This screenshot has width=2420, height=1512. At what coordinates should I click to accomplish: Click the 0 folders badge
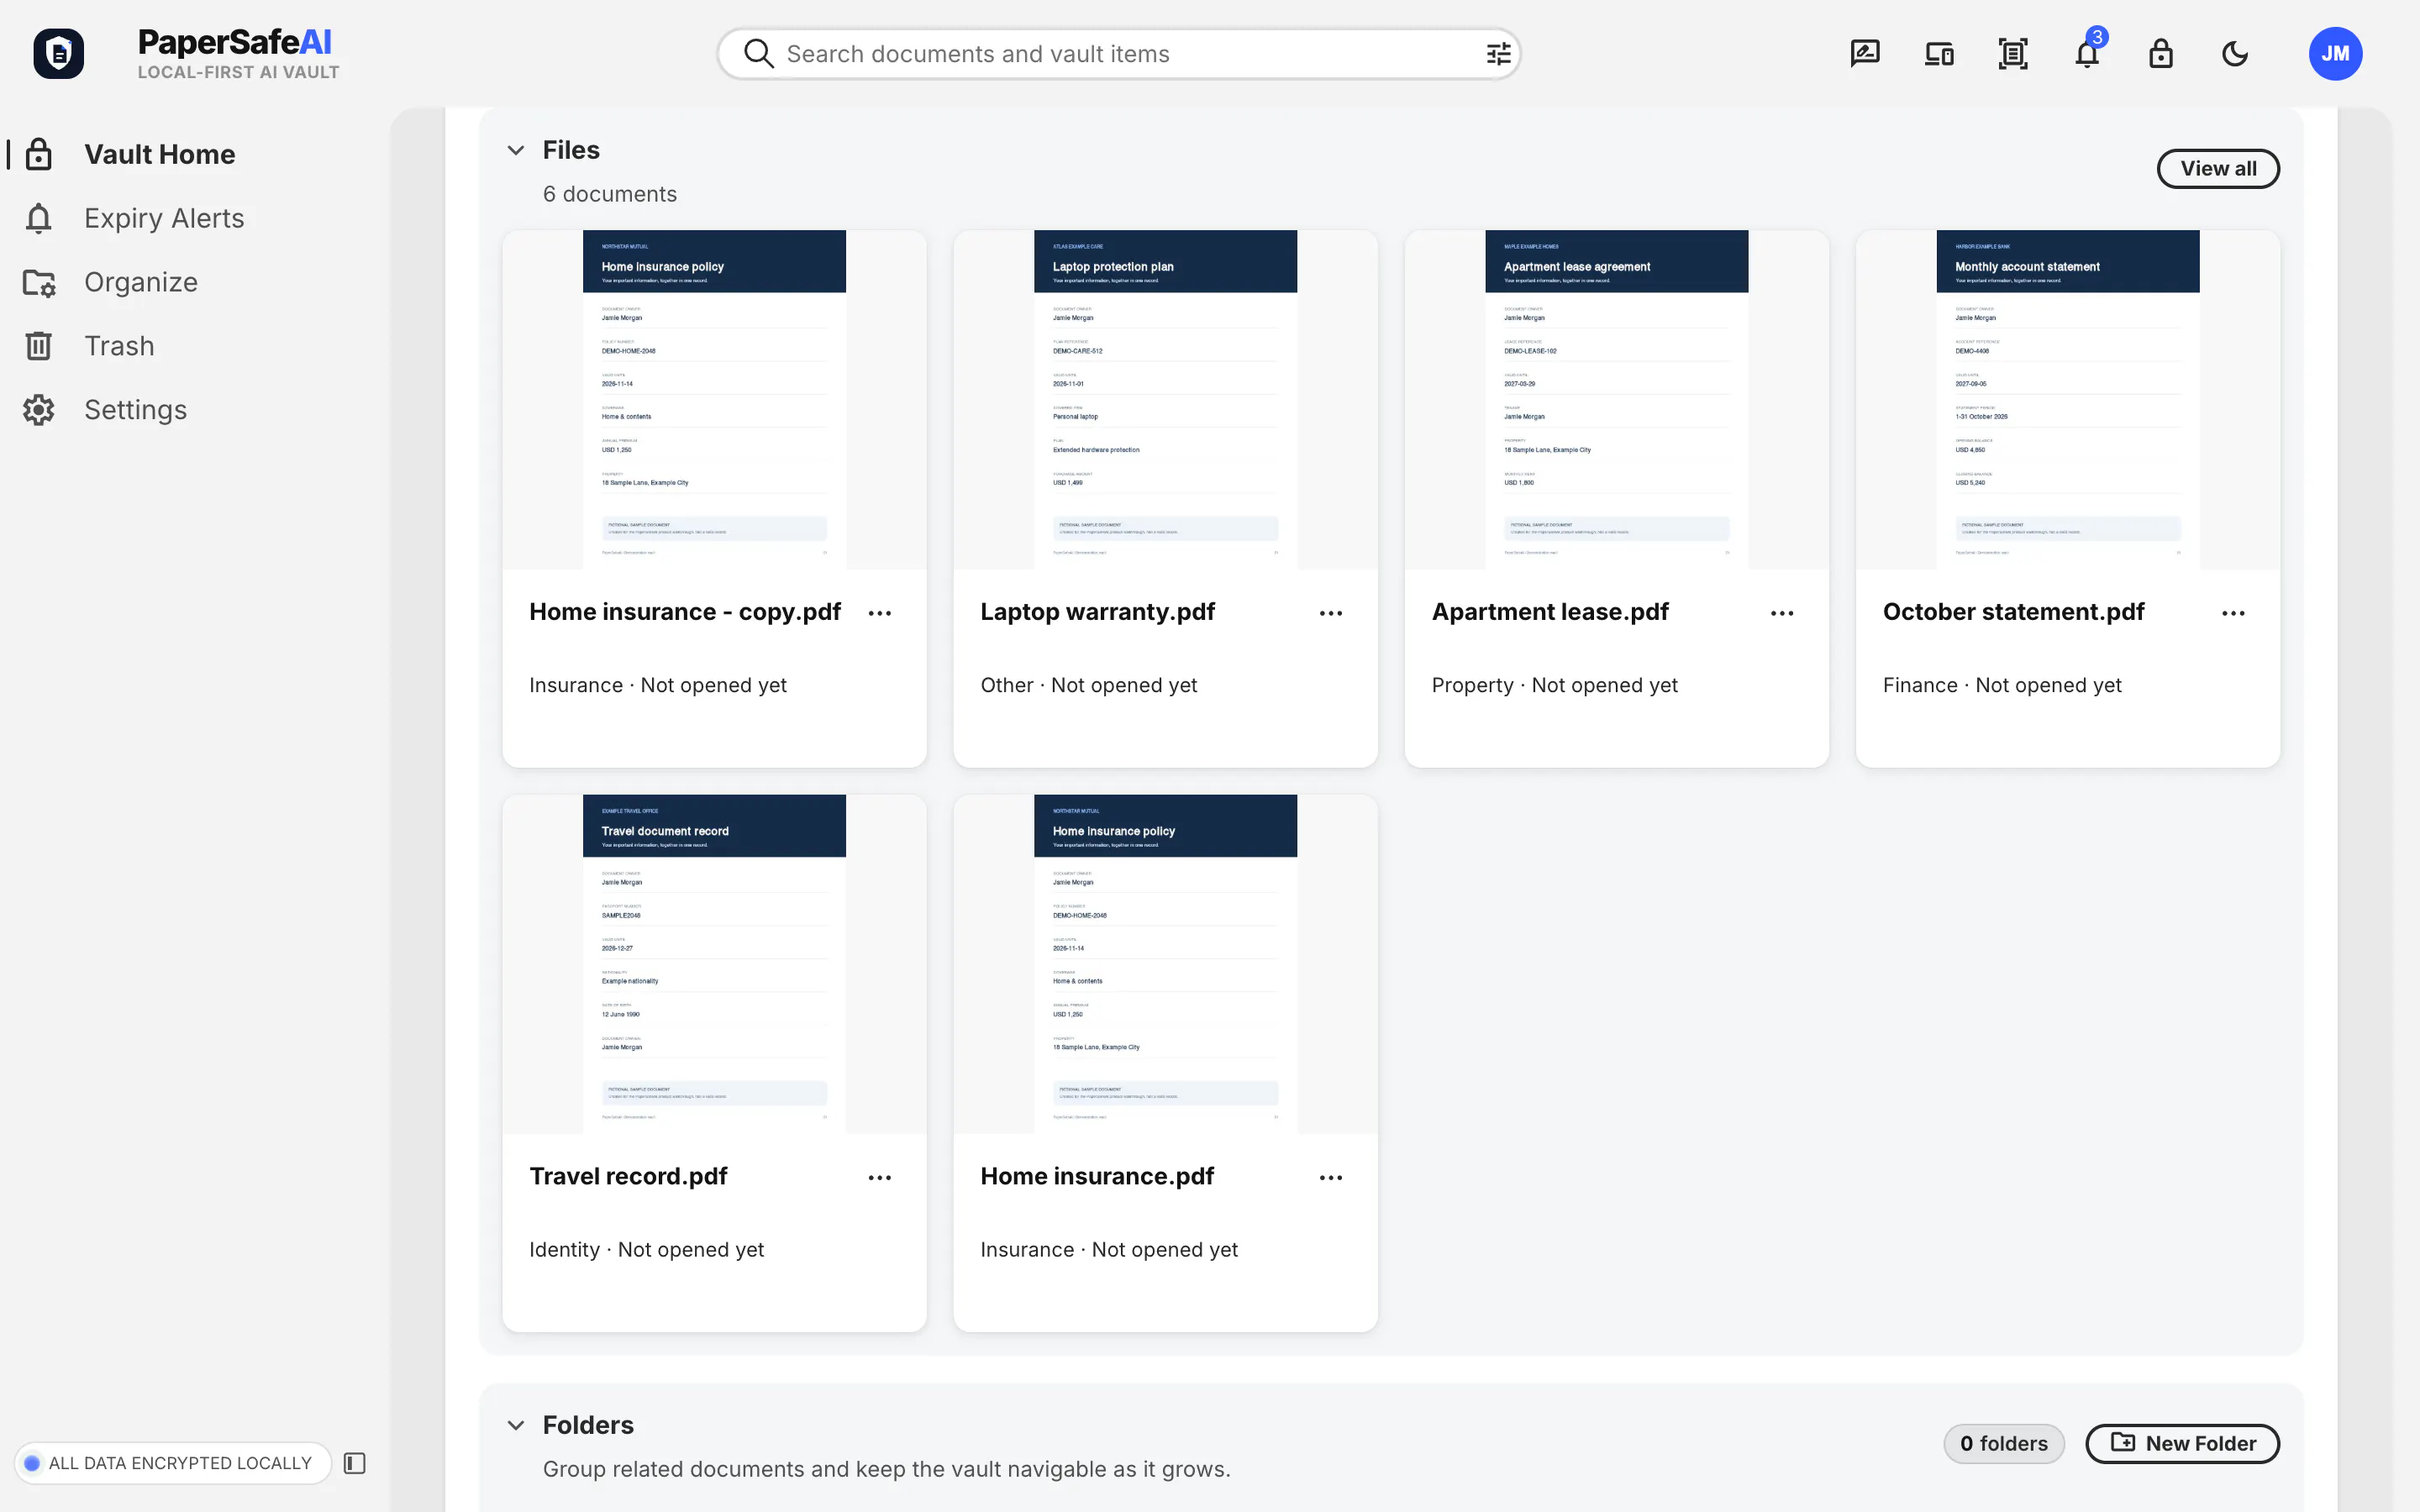pos(2003,1443)
